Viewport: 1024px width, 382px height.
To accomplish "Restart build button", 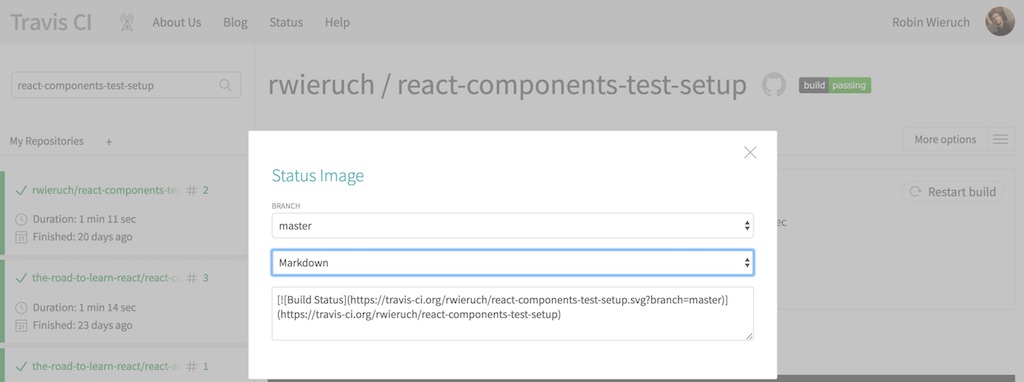I will (x=953, y=191).
